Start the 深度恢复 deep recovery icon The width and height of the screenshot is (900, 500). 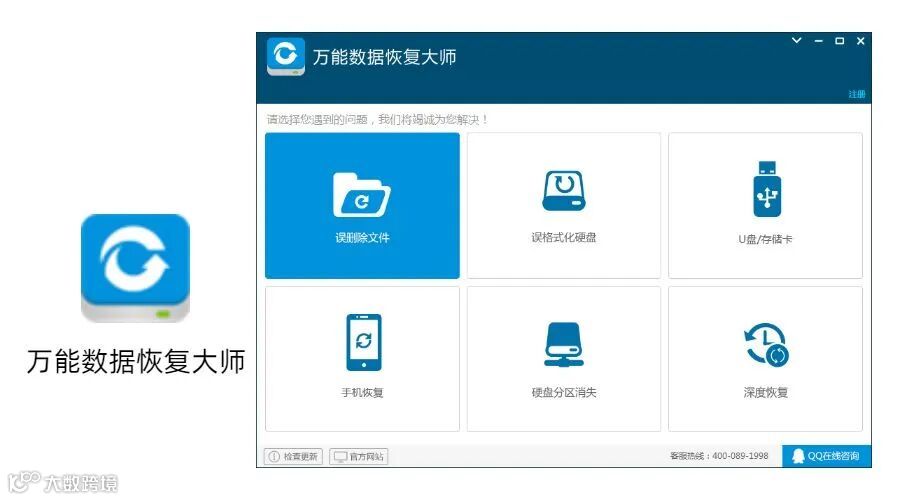click(767, 344)
